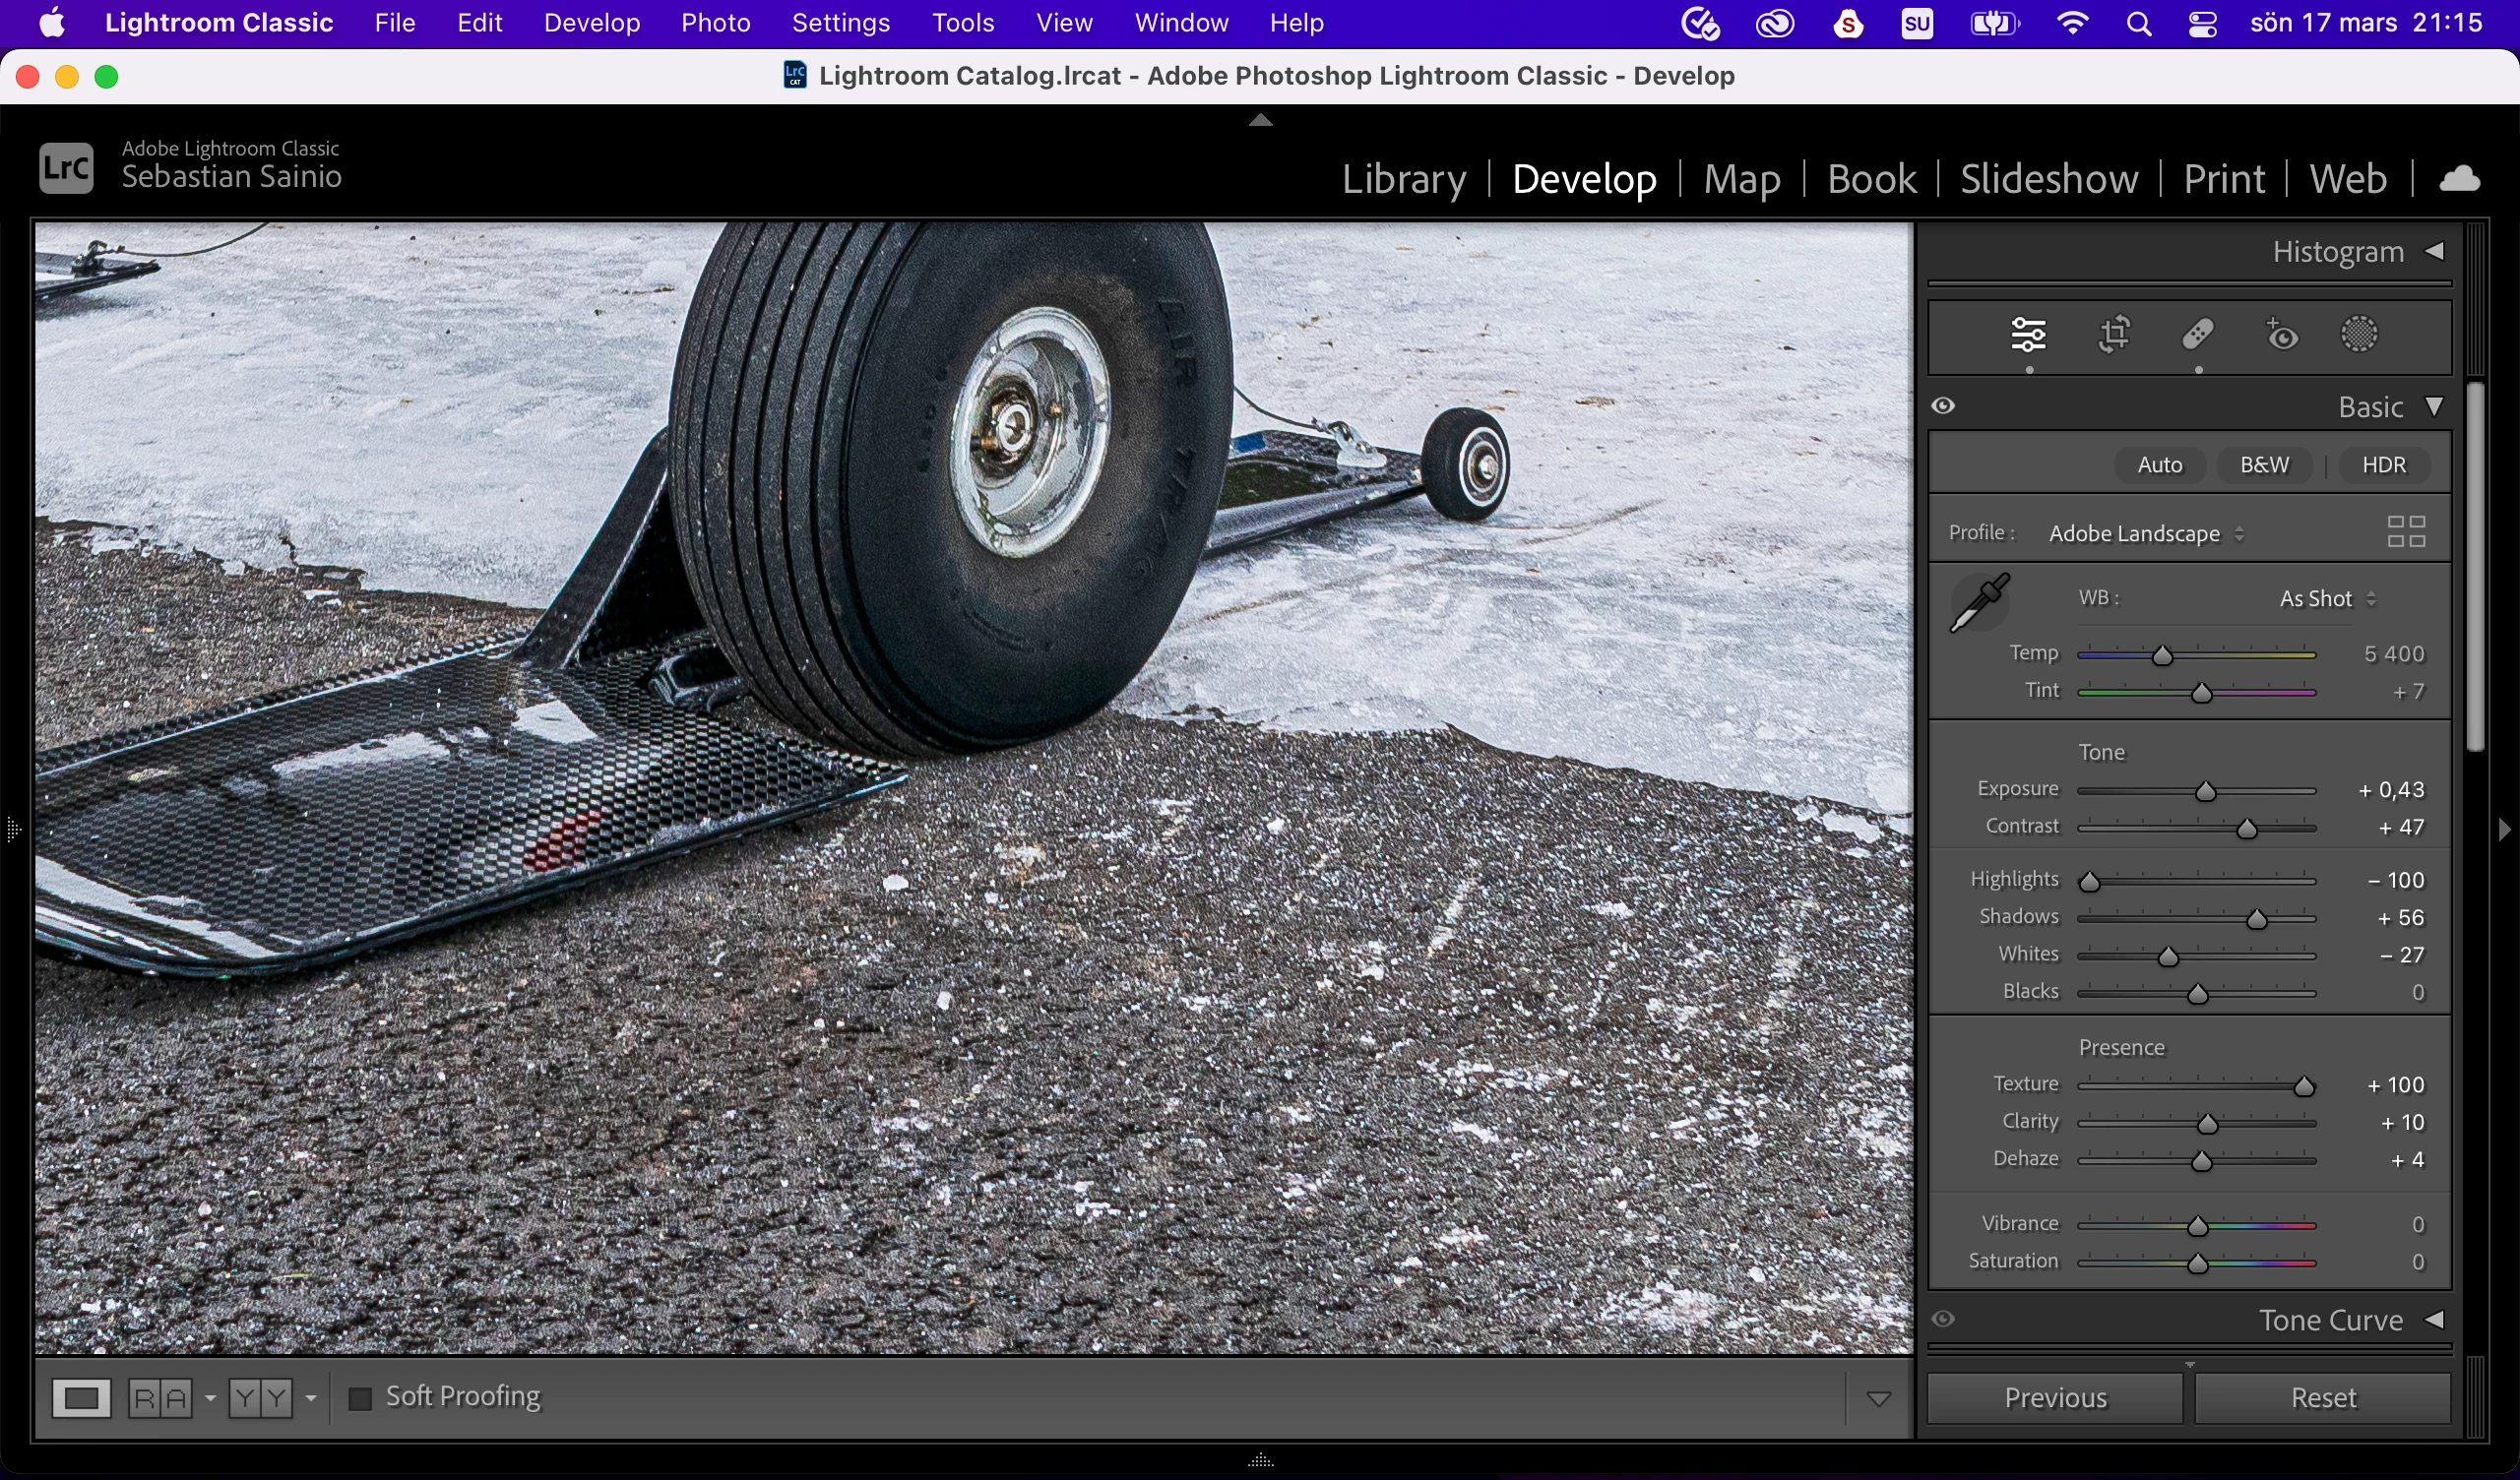2520x1480 pixels.
Task: Open the Develop menu in menu bar
Action: click(x=591, y=23)
